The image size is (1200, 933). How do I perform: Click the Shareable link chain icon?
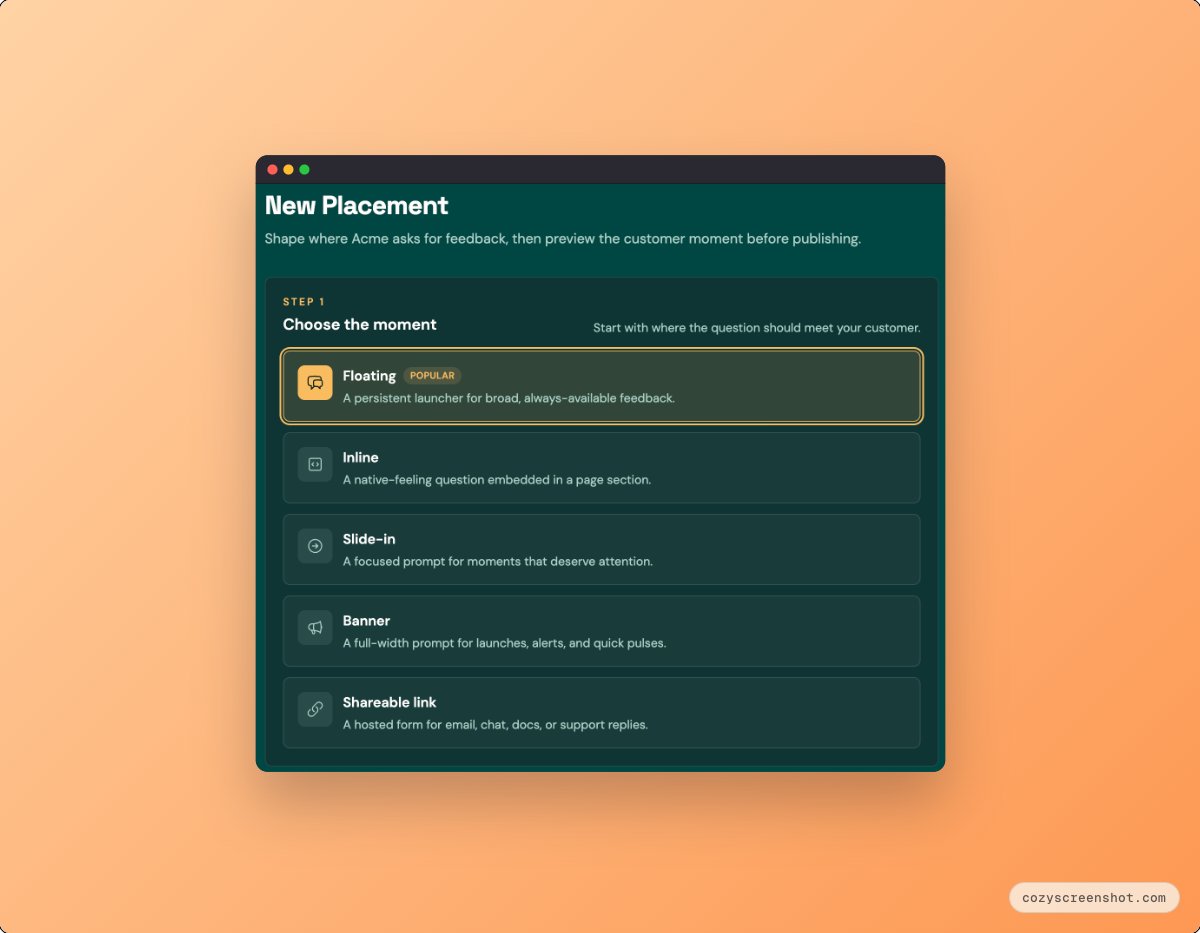[315, 709]
